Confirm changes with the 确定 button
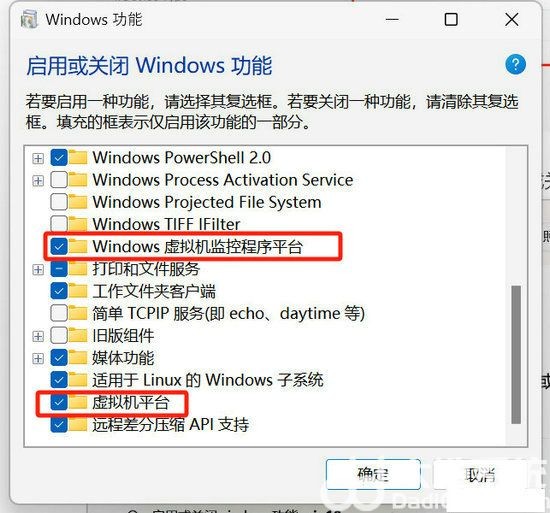Image resolution: width=550 pixels, height=513 pixels. tap(373, 474)
